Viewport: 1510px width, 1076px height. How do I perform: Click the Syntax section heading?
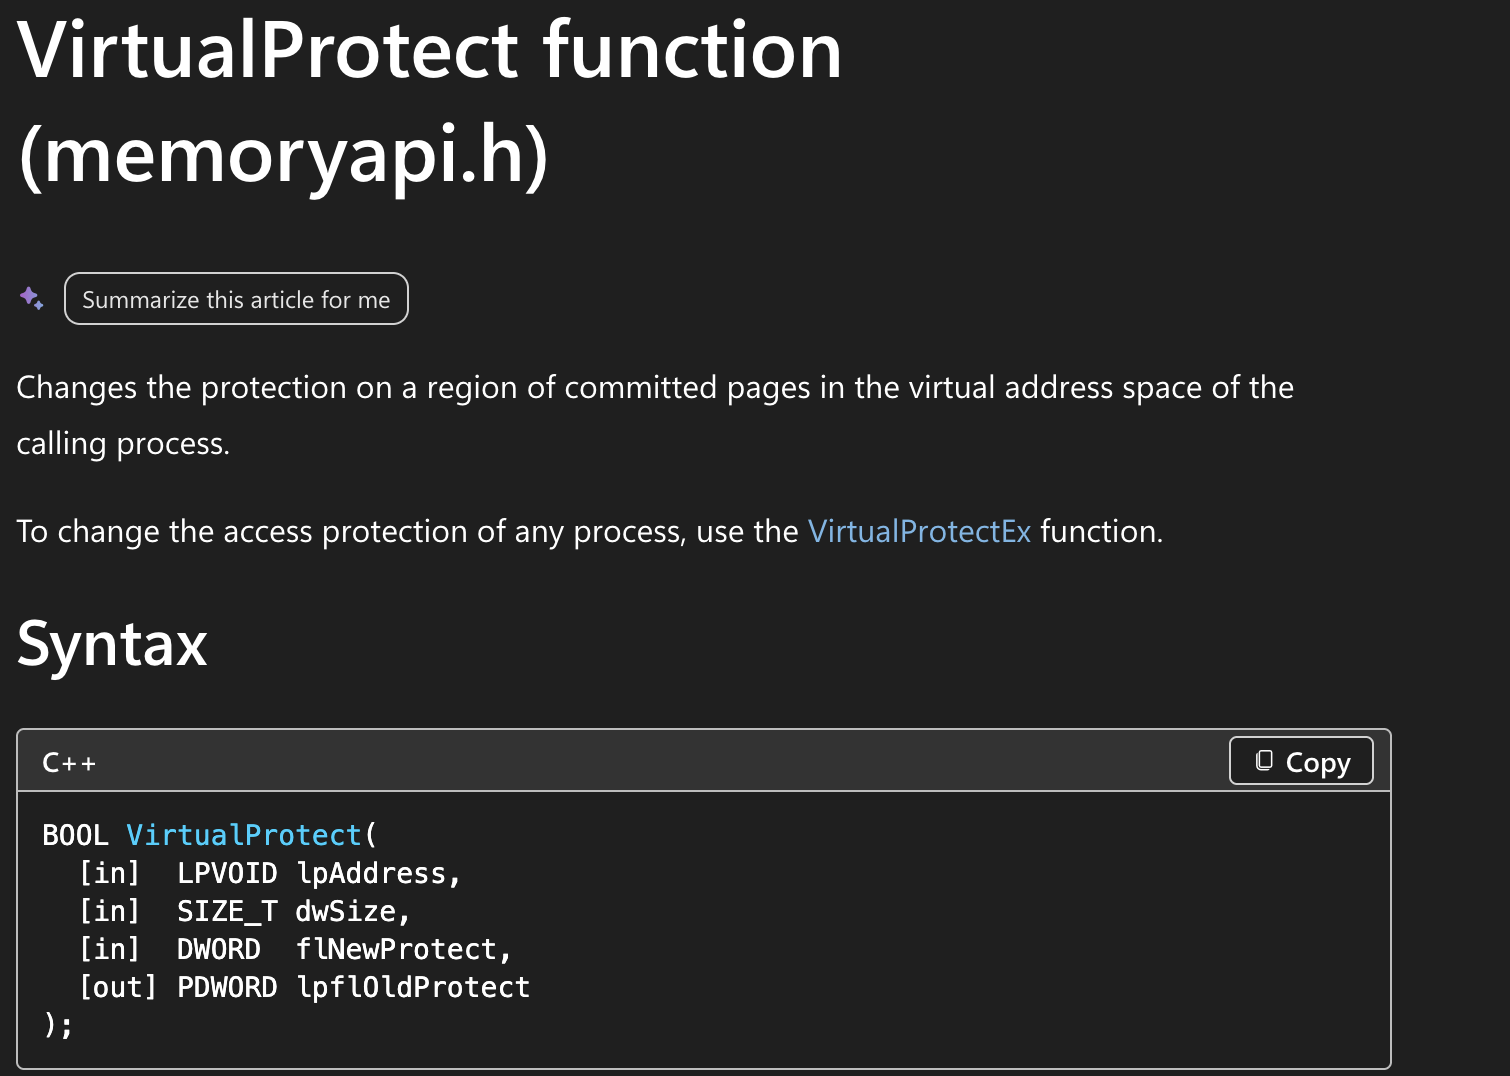click(112, 643)
